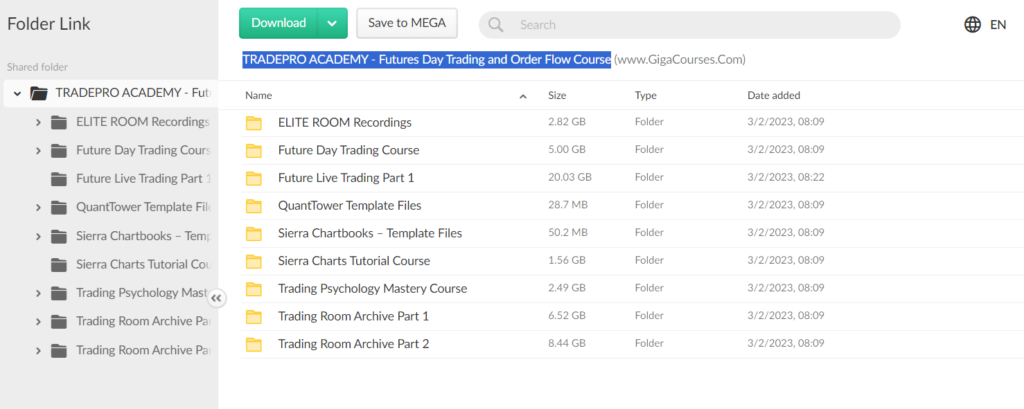Open the Download options dropdown arrow
This screenshot has height=409, width=1024.
coord(332,24)
